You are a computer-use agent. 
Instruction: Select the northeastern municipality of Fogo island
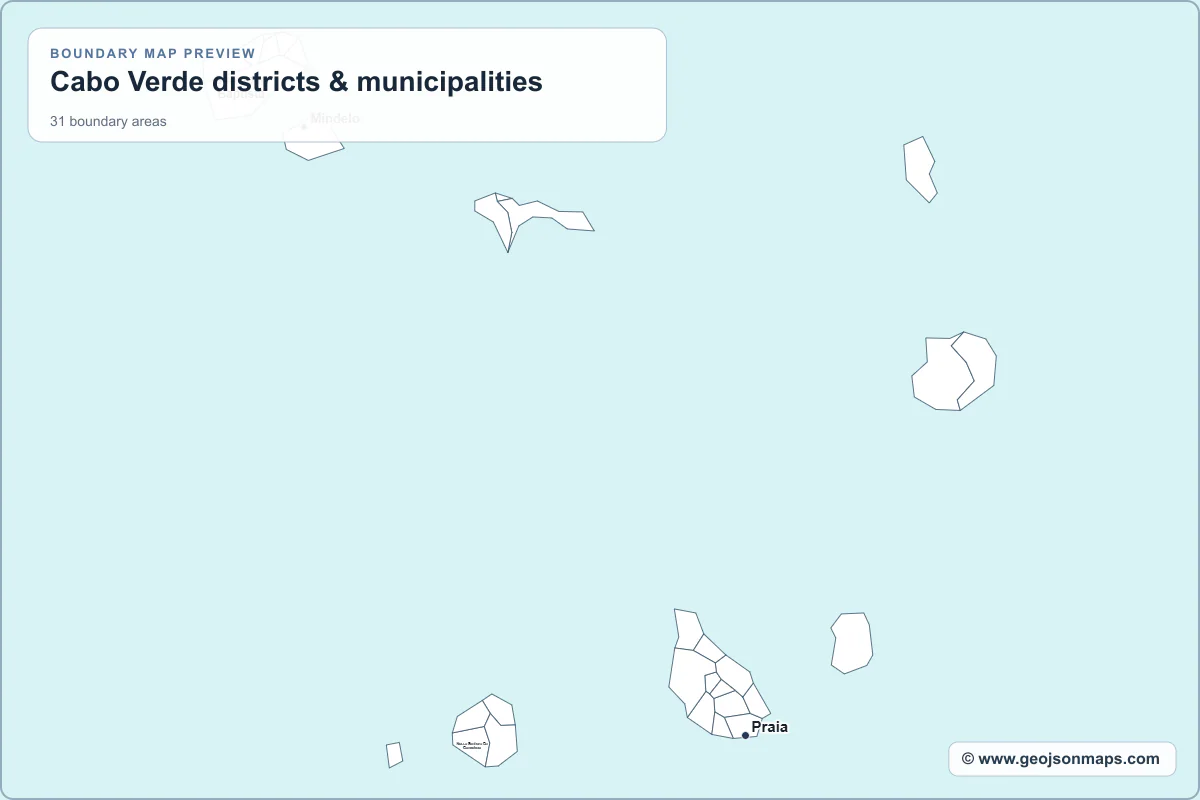pos(500,710)
